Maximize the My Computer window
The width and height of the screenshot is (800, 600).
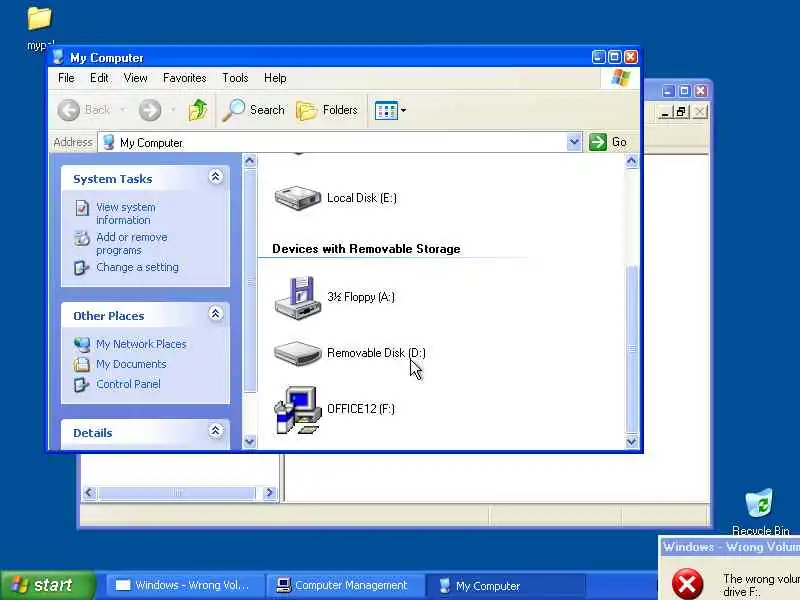click(615, 57)
